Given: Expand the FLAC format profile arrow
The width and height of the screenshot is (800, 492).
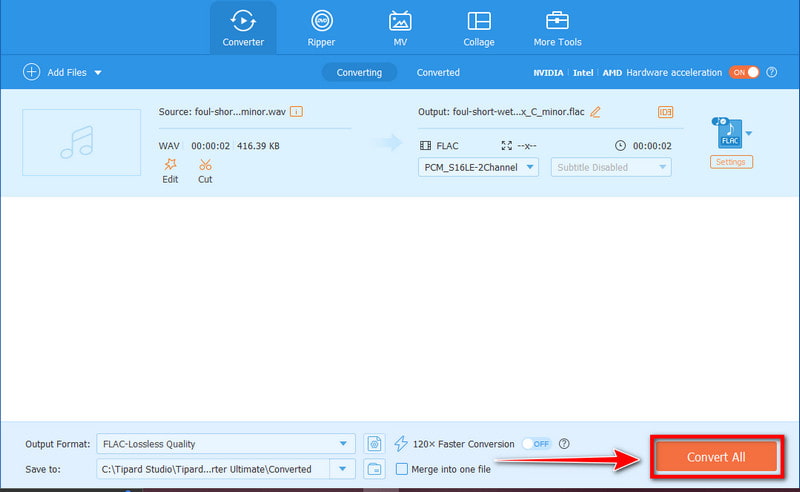Looking at the screenshot, I should pos(748,133).
